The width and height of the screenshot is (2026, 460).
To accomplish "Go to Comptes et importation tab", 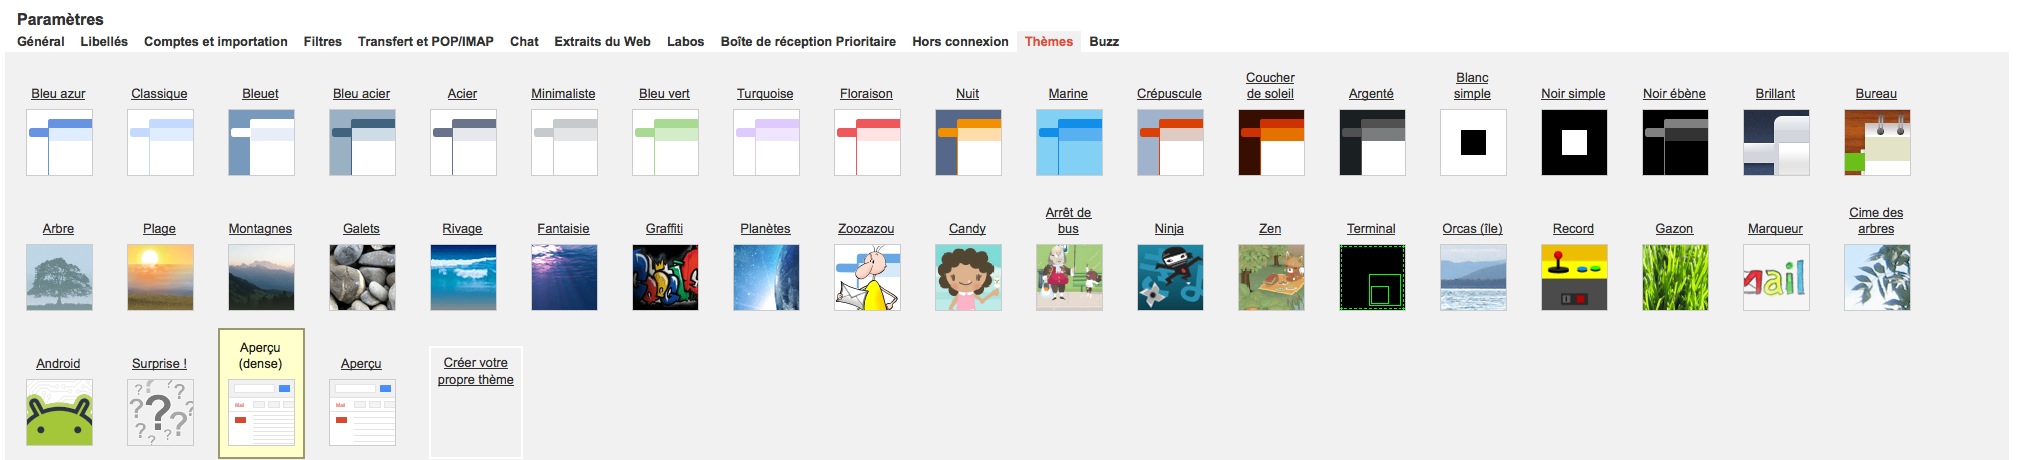I will pos(215,41).
